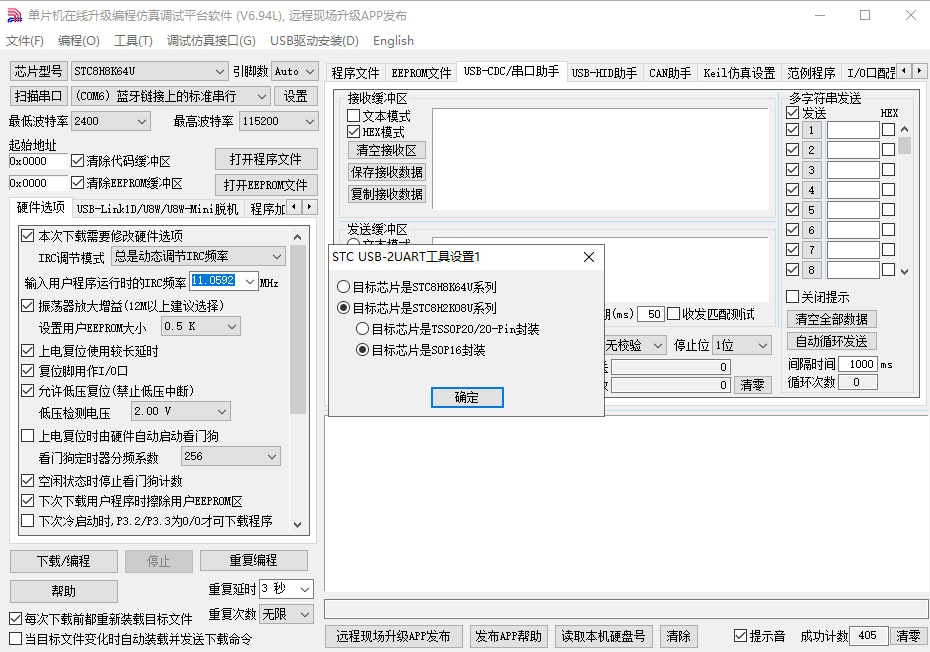Click 扫描串口 button
The width and height of the screenshot is (930, 652).
(39, 96)
